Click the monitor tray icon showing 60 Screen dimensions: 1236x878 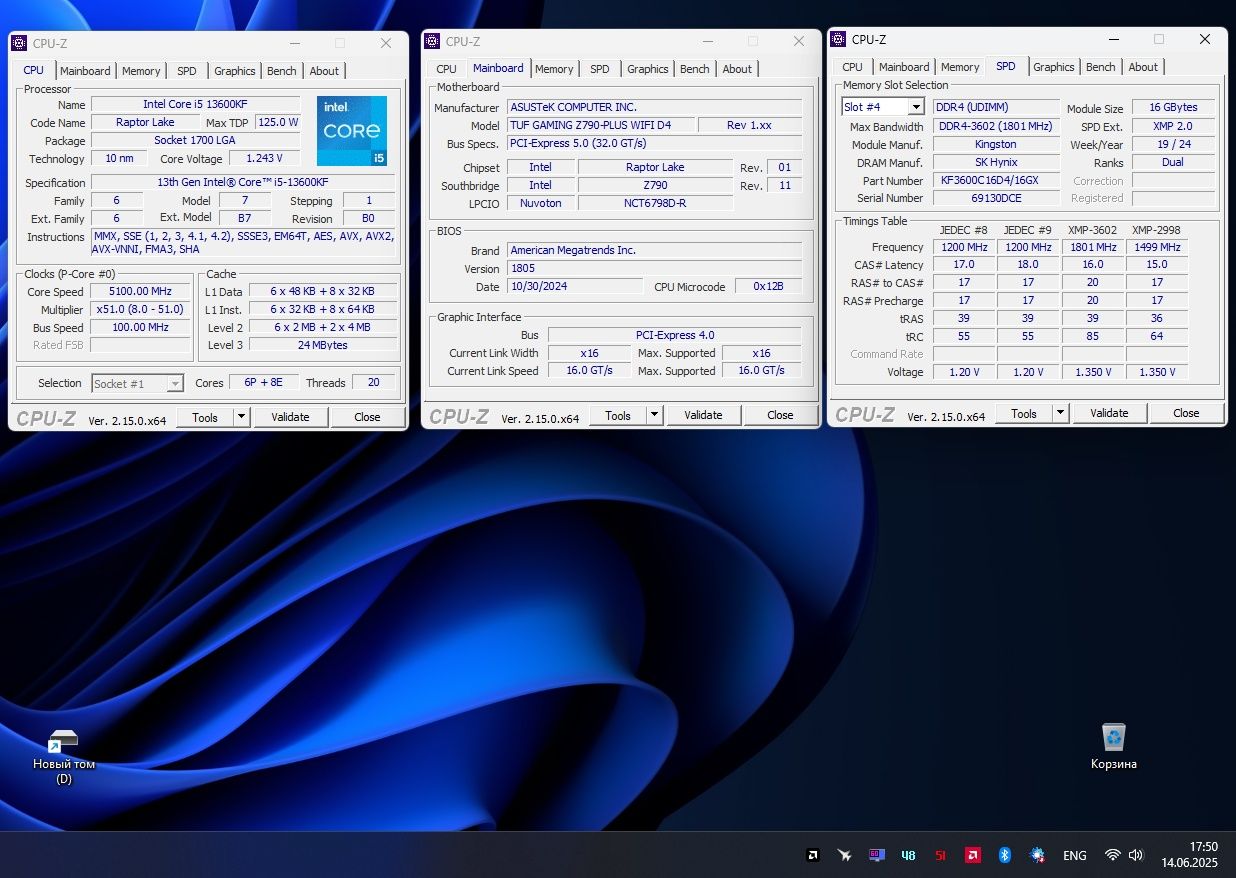pos(877,855)
